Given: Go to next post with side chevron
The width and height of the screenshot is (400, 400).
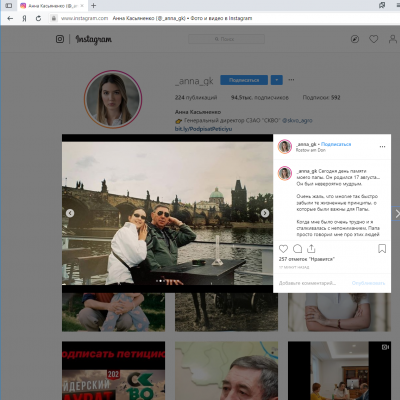Looking at the screenshot, I should coord(397,214).
